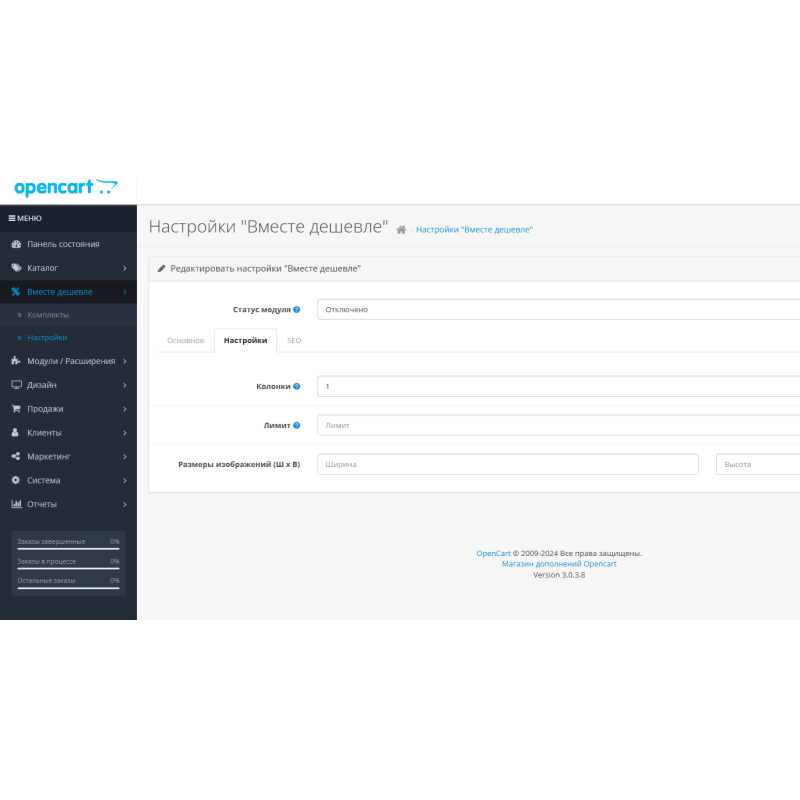Open the SEO tab

[293, 340]
